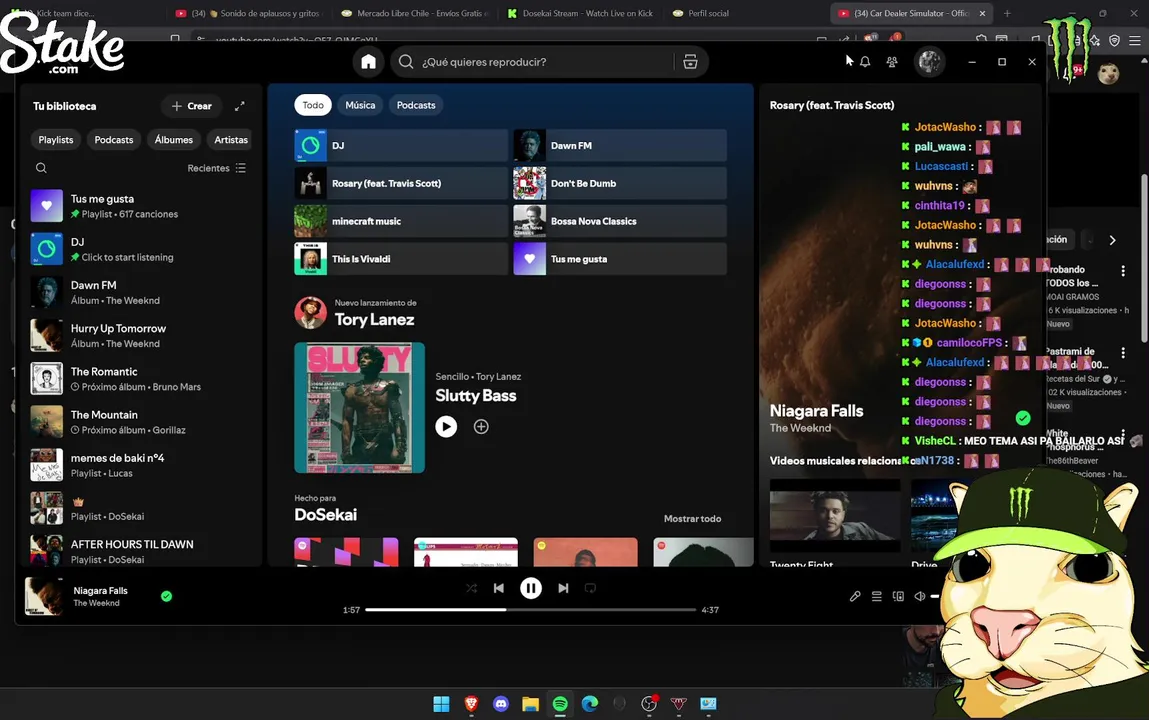
Task: Toggle shuffle mode
Action: 471,588
